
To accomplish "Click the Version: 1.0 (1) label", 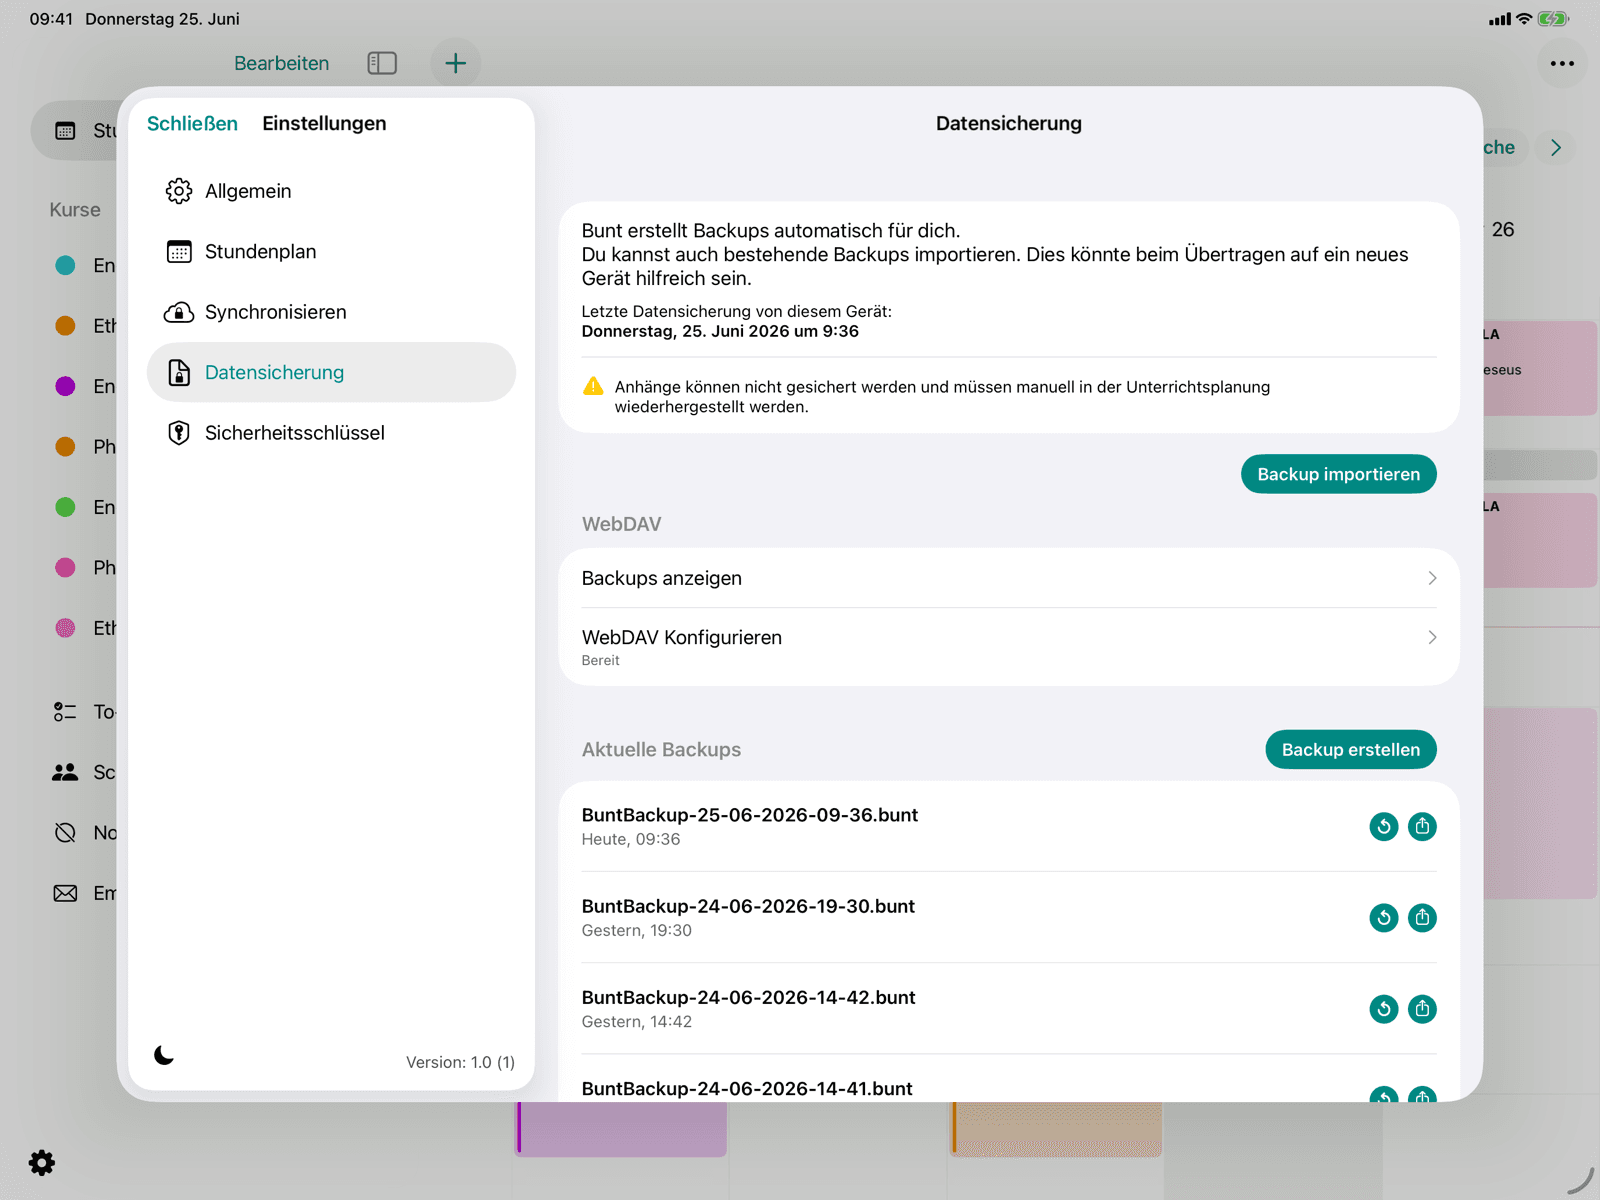I will click(460, 1062).
